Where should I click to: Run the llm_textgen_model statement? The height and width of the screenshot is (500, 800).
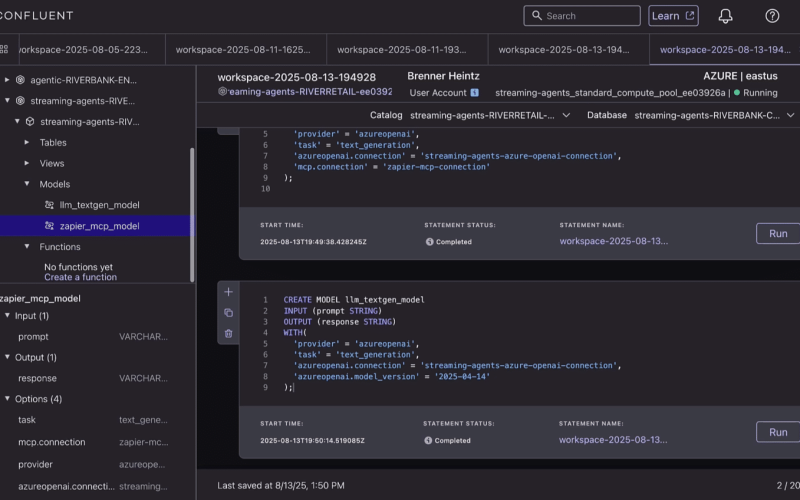[778, 432]
